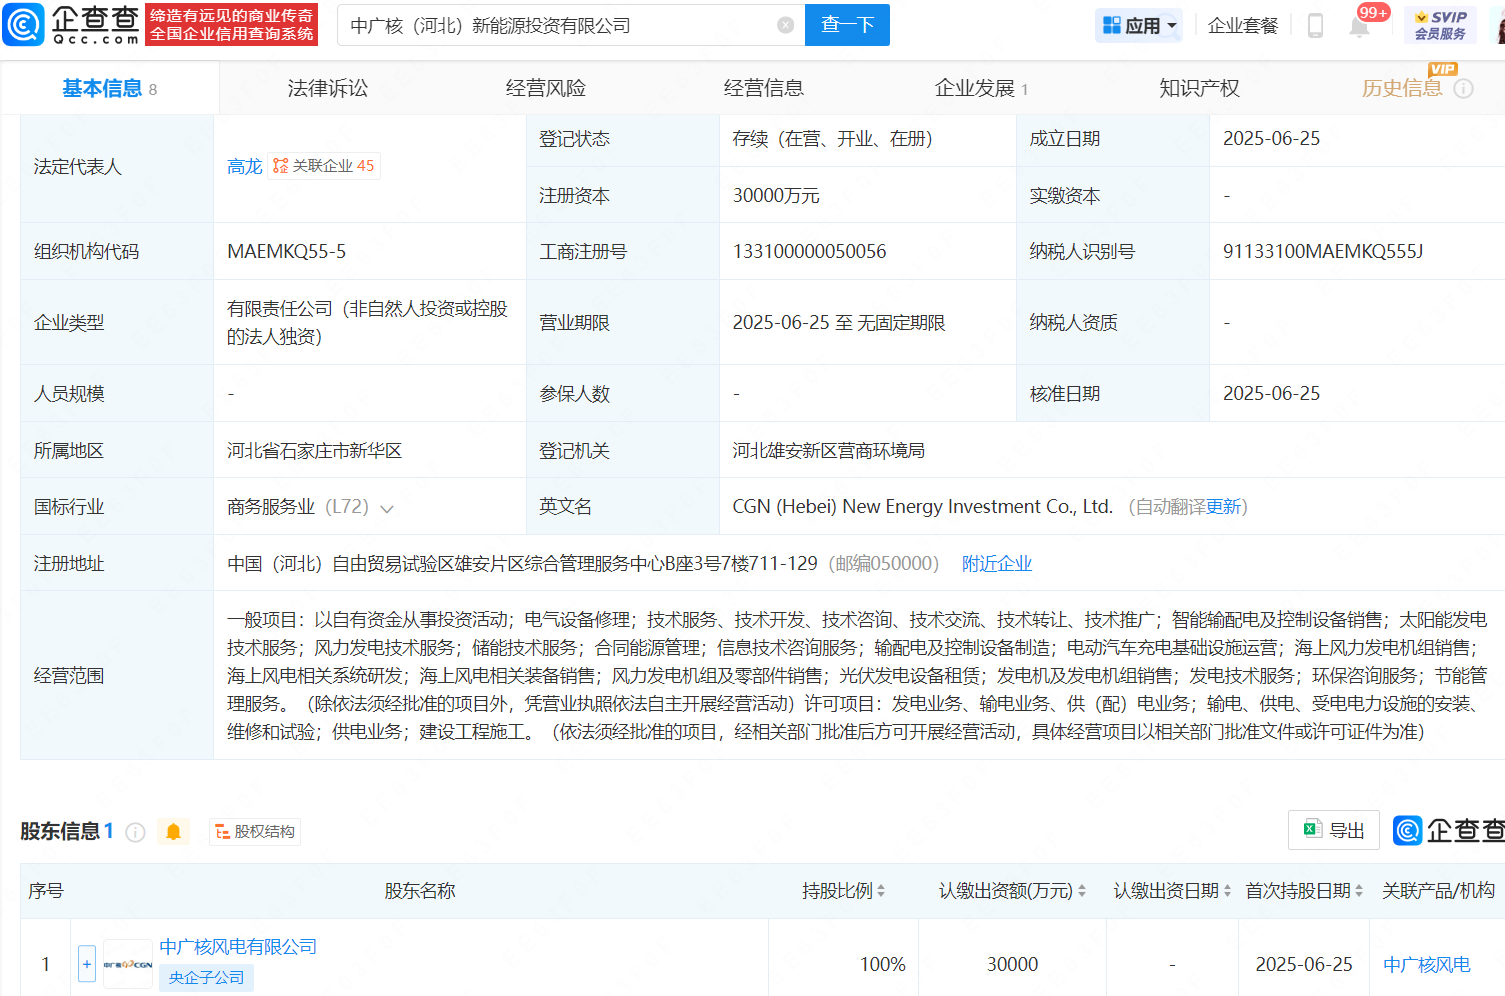Click the 央企子公司 tag
The image size is (1505, 996).
point(206,977)
